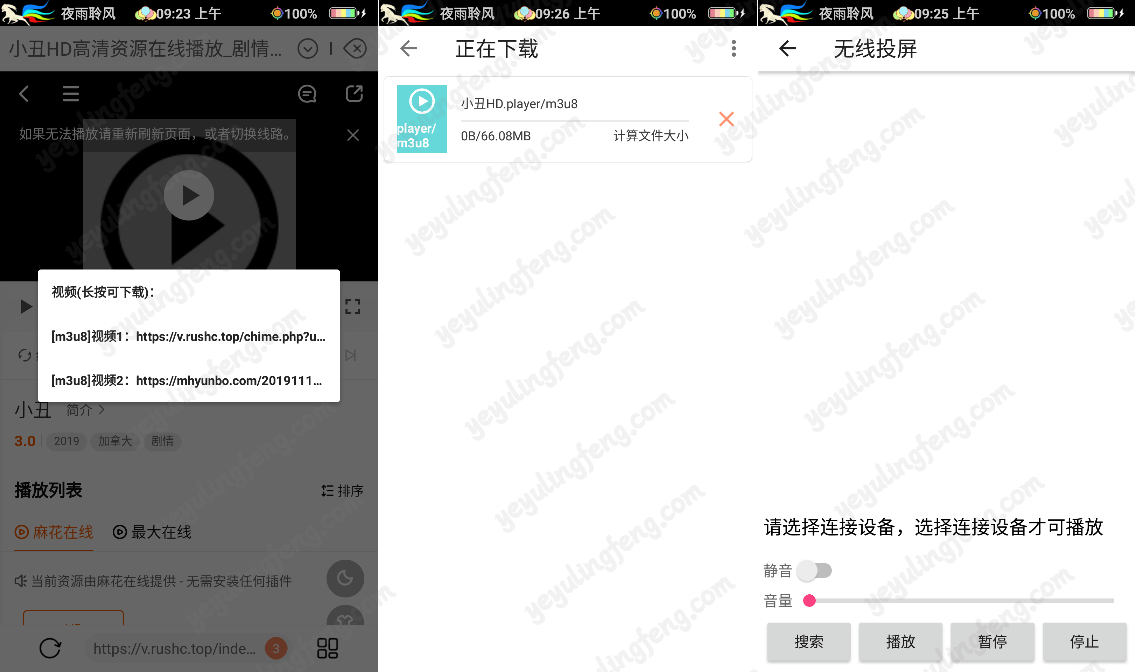Toggle the 静音 mute switch

[814, 571]
